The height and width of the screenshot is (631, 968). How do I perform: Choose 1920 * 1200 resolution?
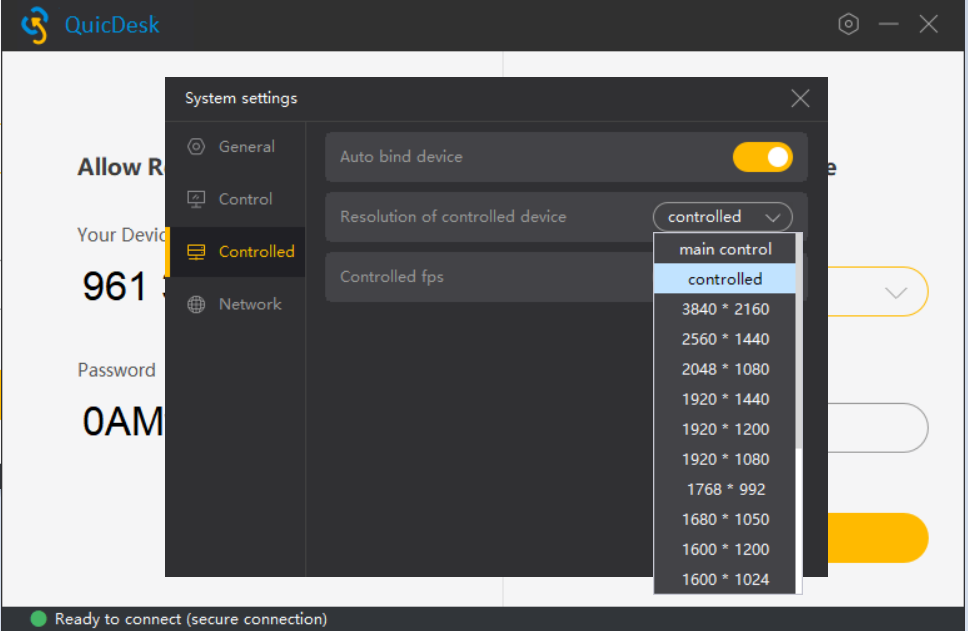[725, 430]
